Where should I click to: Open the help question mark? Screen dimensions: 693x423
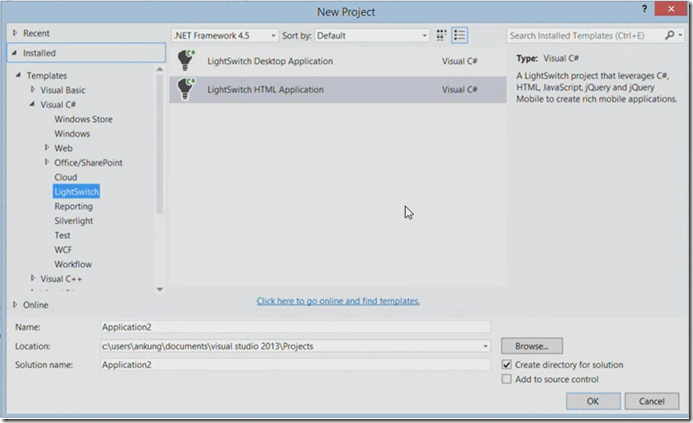[x=644, y=9]
